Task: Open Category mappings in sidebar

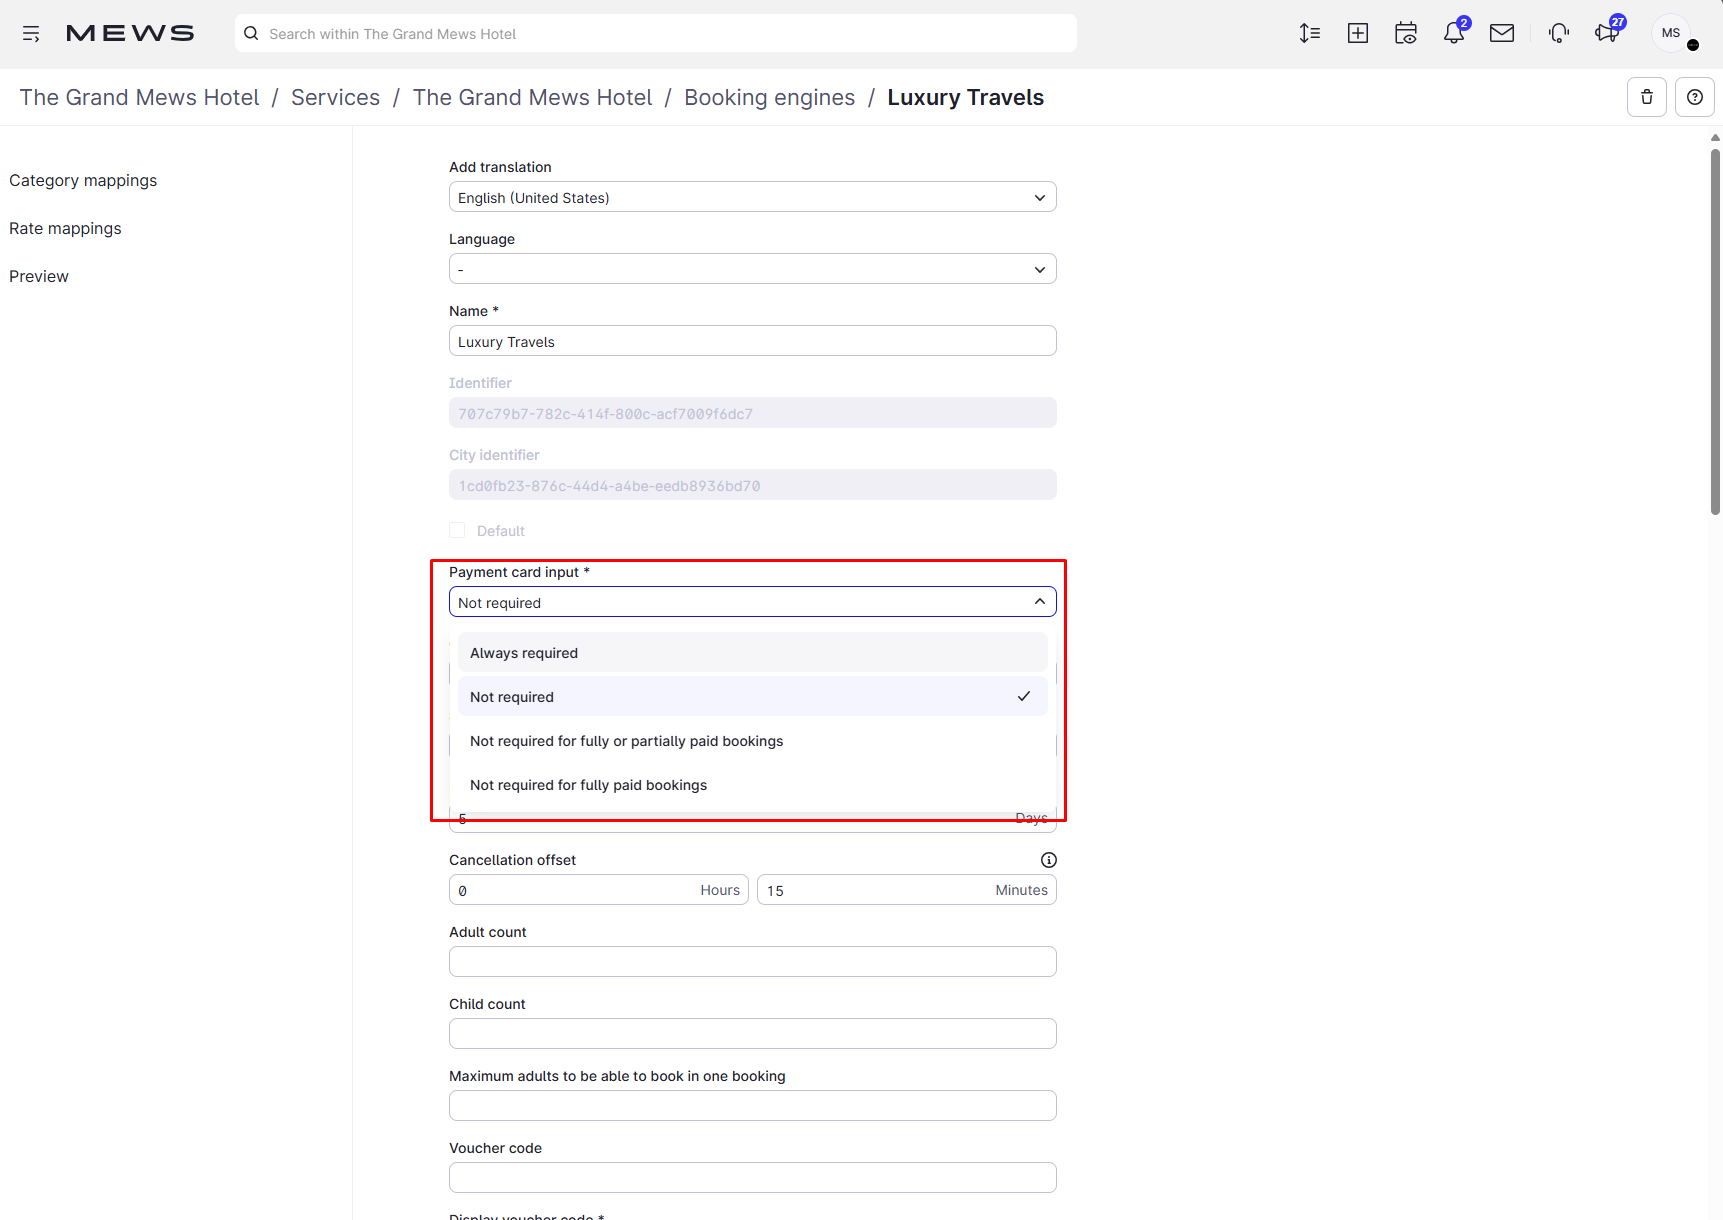Action: (83, 180)
